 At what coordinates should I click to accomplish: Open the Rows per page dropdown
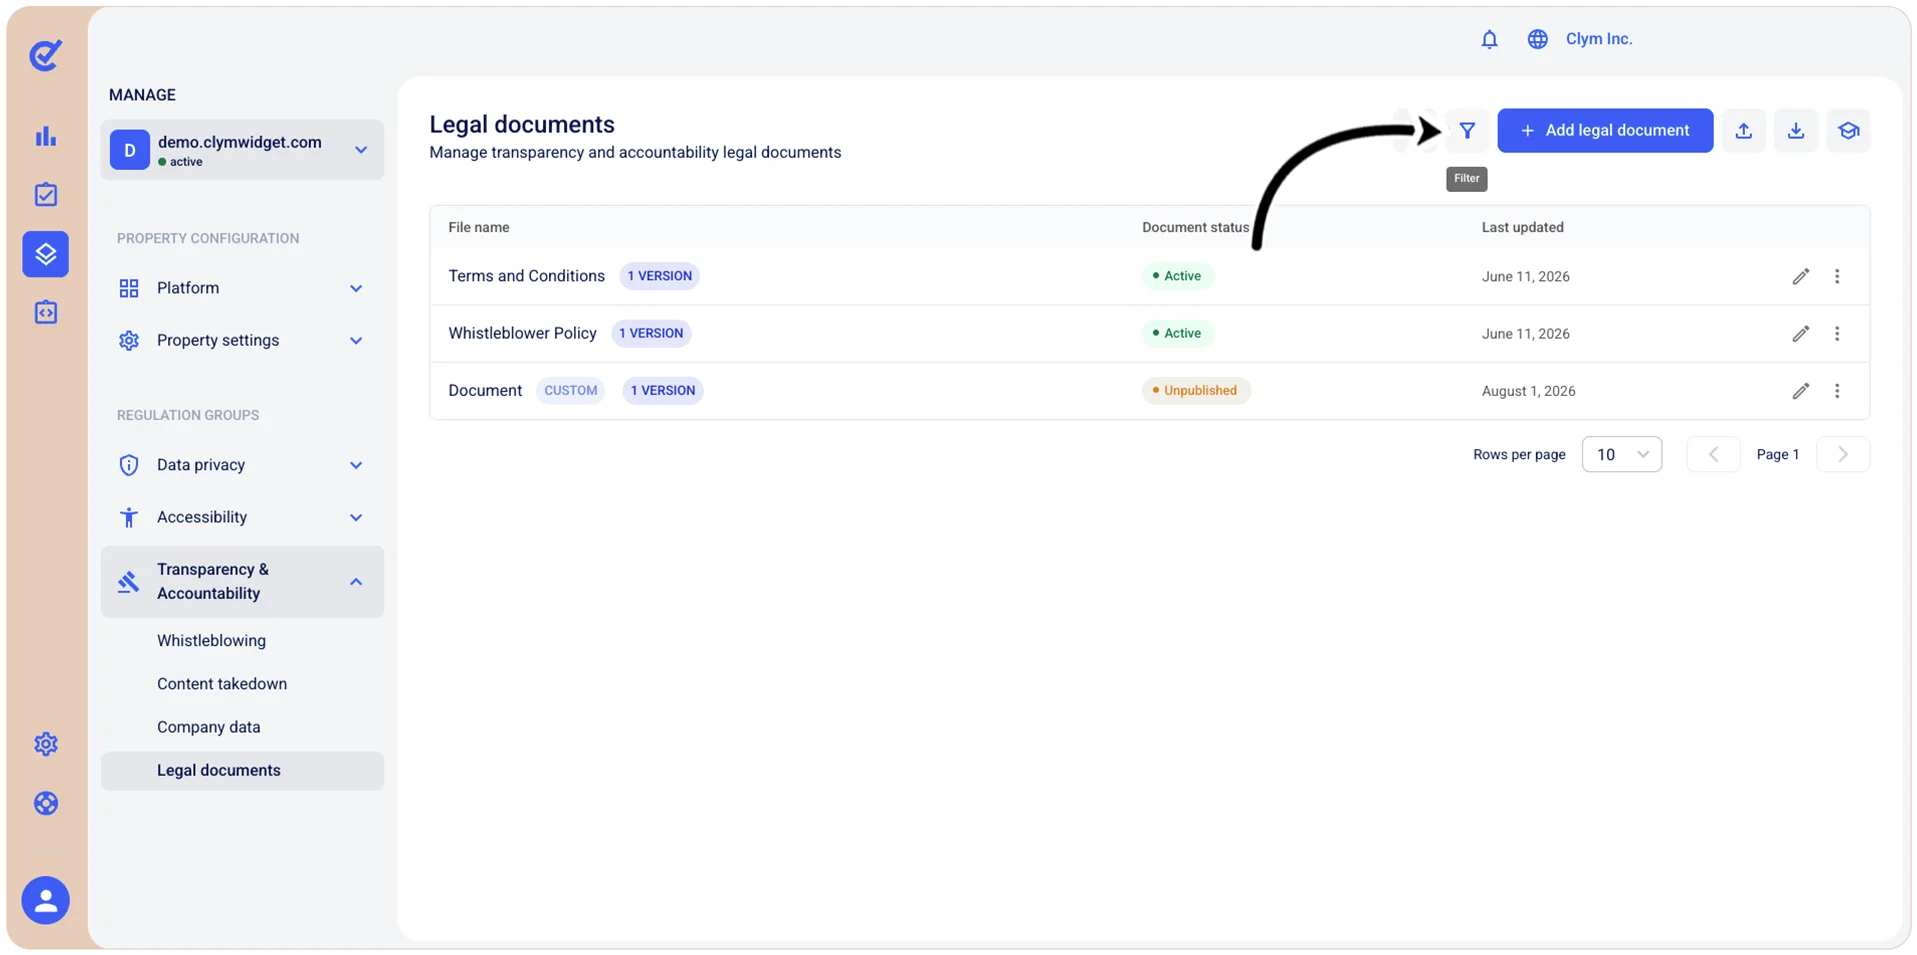click(x=1621, y=454)
